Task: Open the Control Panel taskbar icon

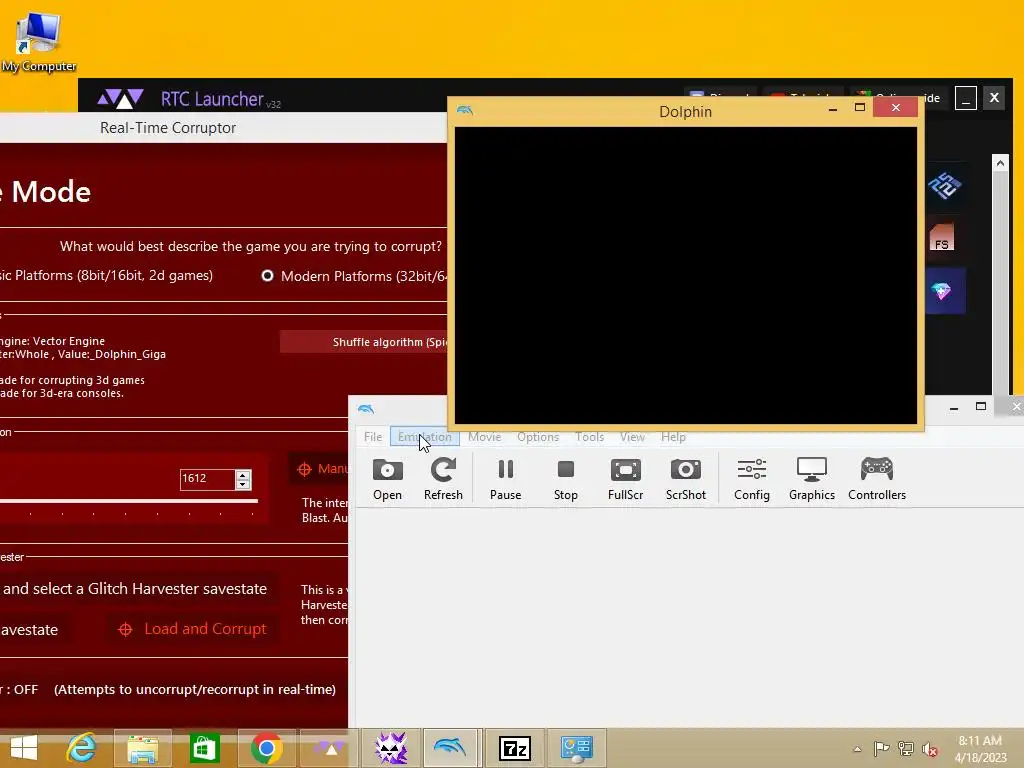Action: click(576, 748)
